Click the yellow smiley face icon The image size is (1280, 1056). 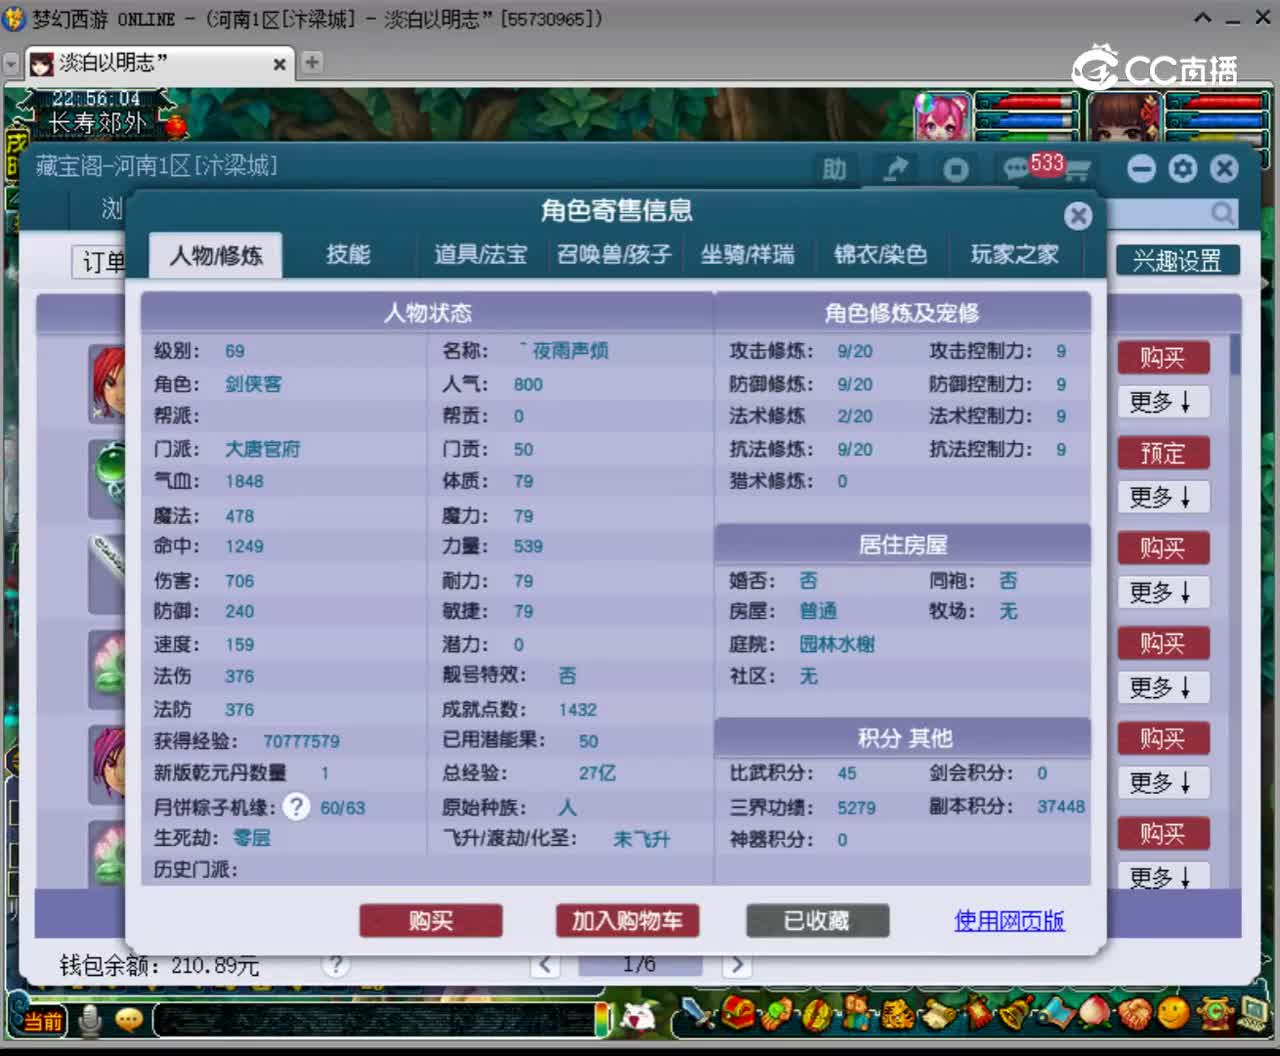tap(1174, 1013)
